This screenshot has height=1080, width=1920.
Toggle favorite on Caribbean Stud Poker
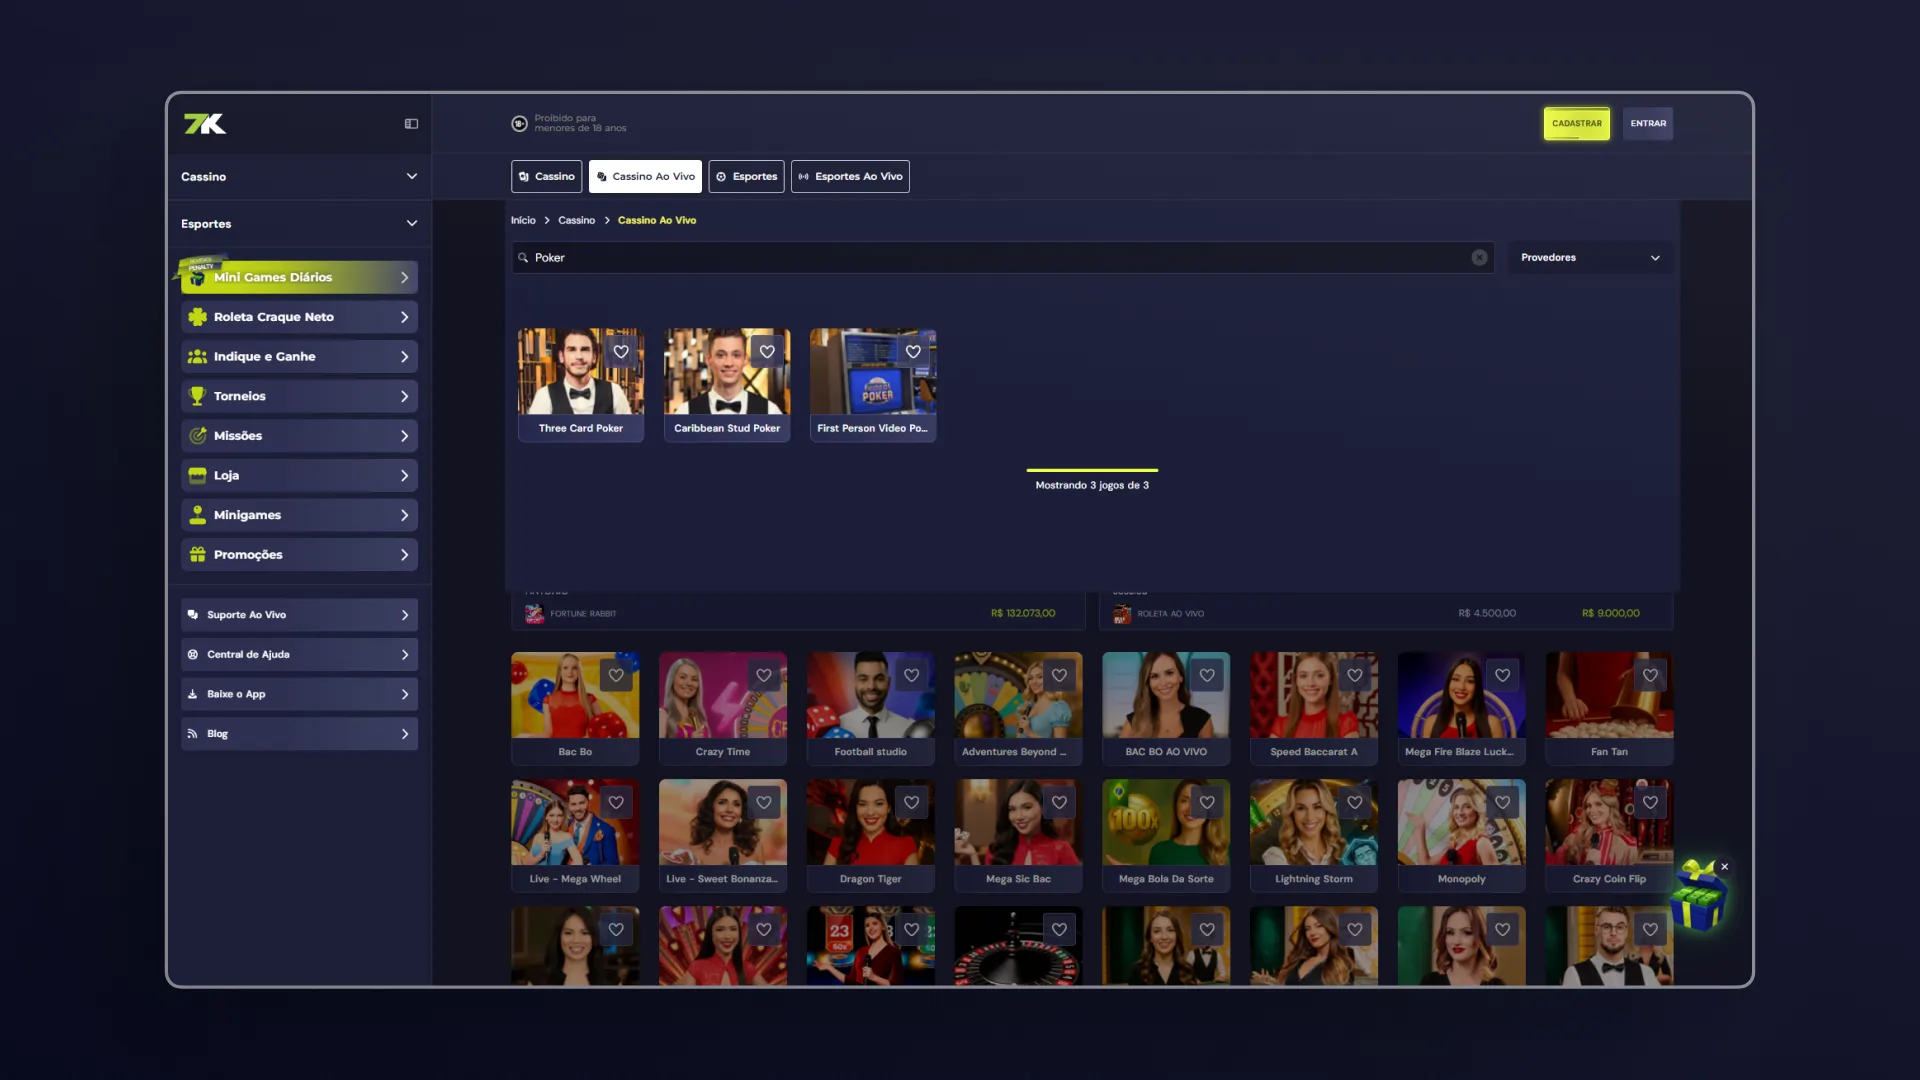pos(767,352)
